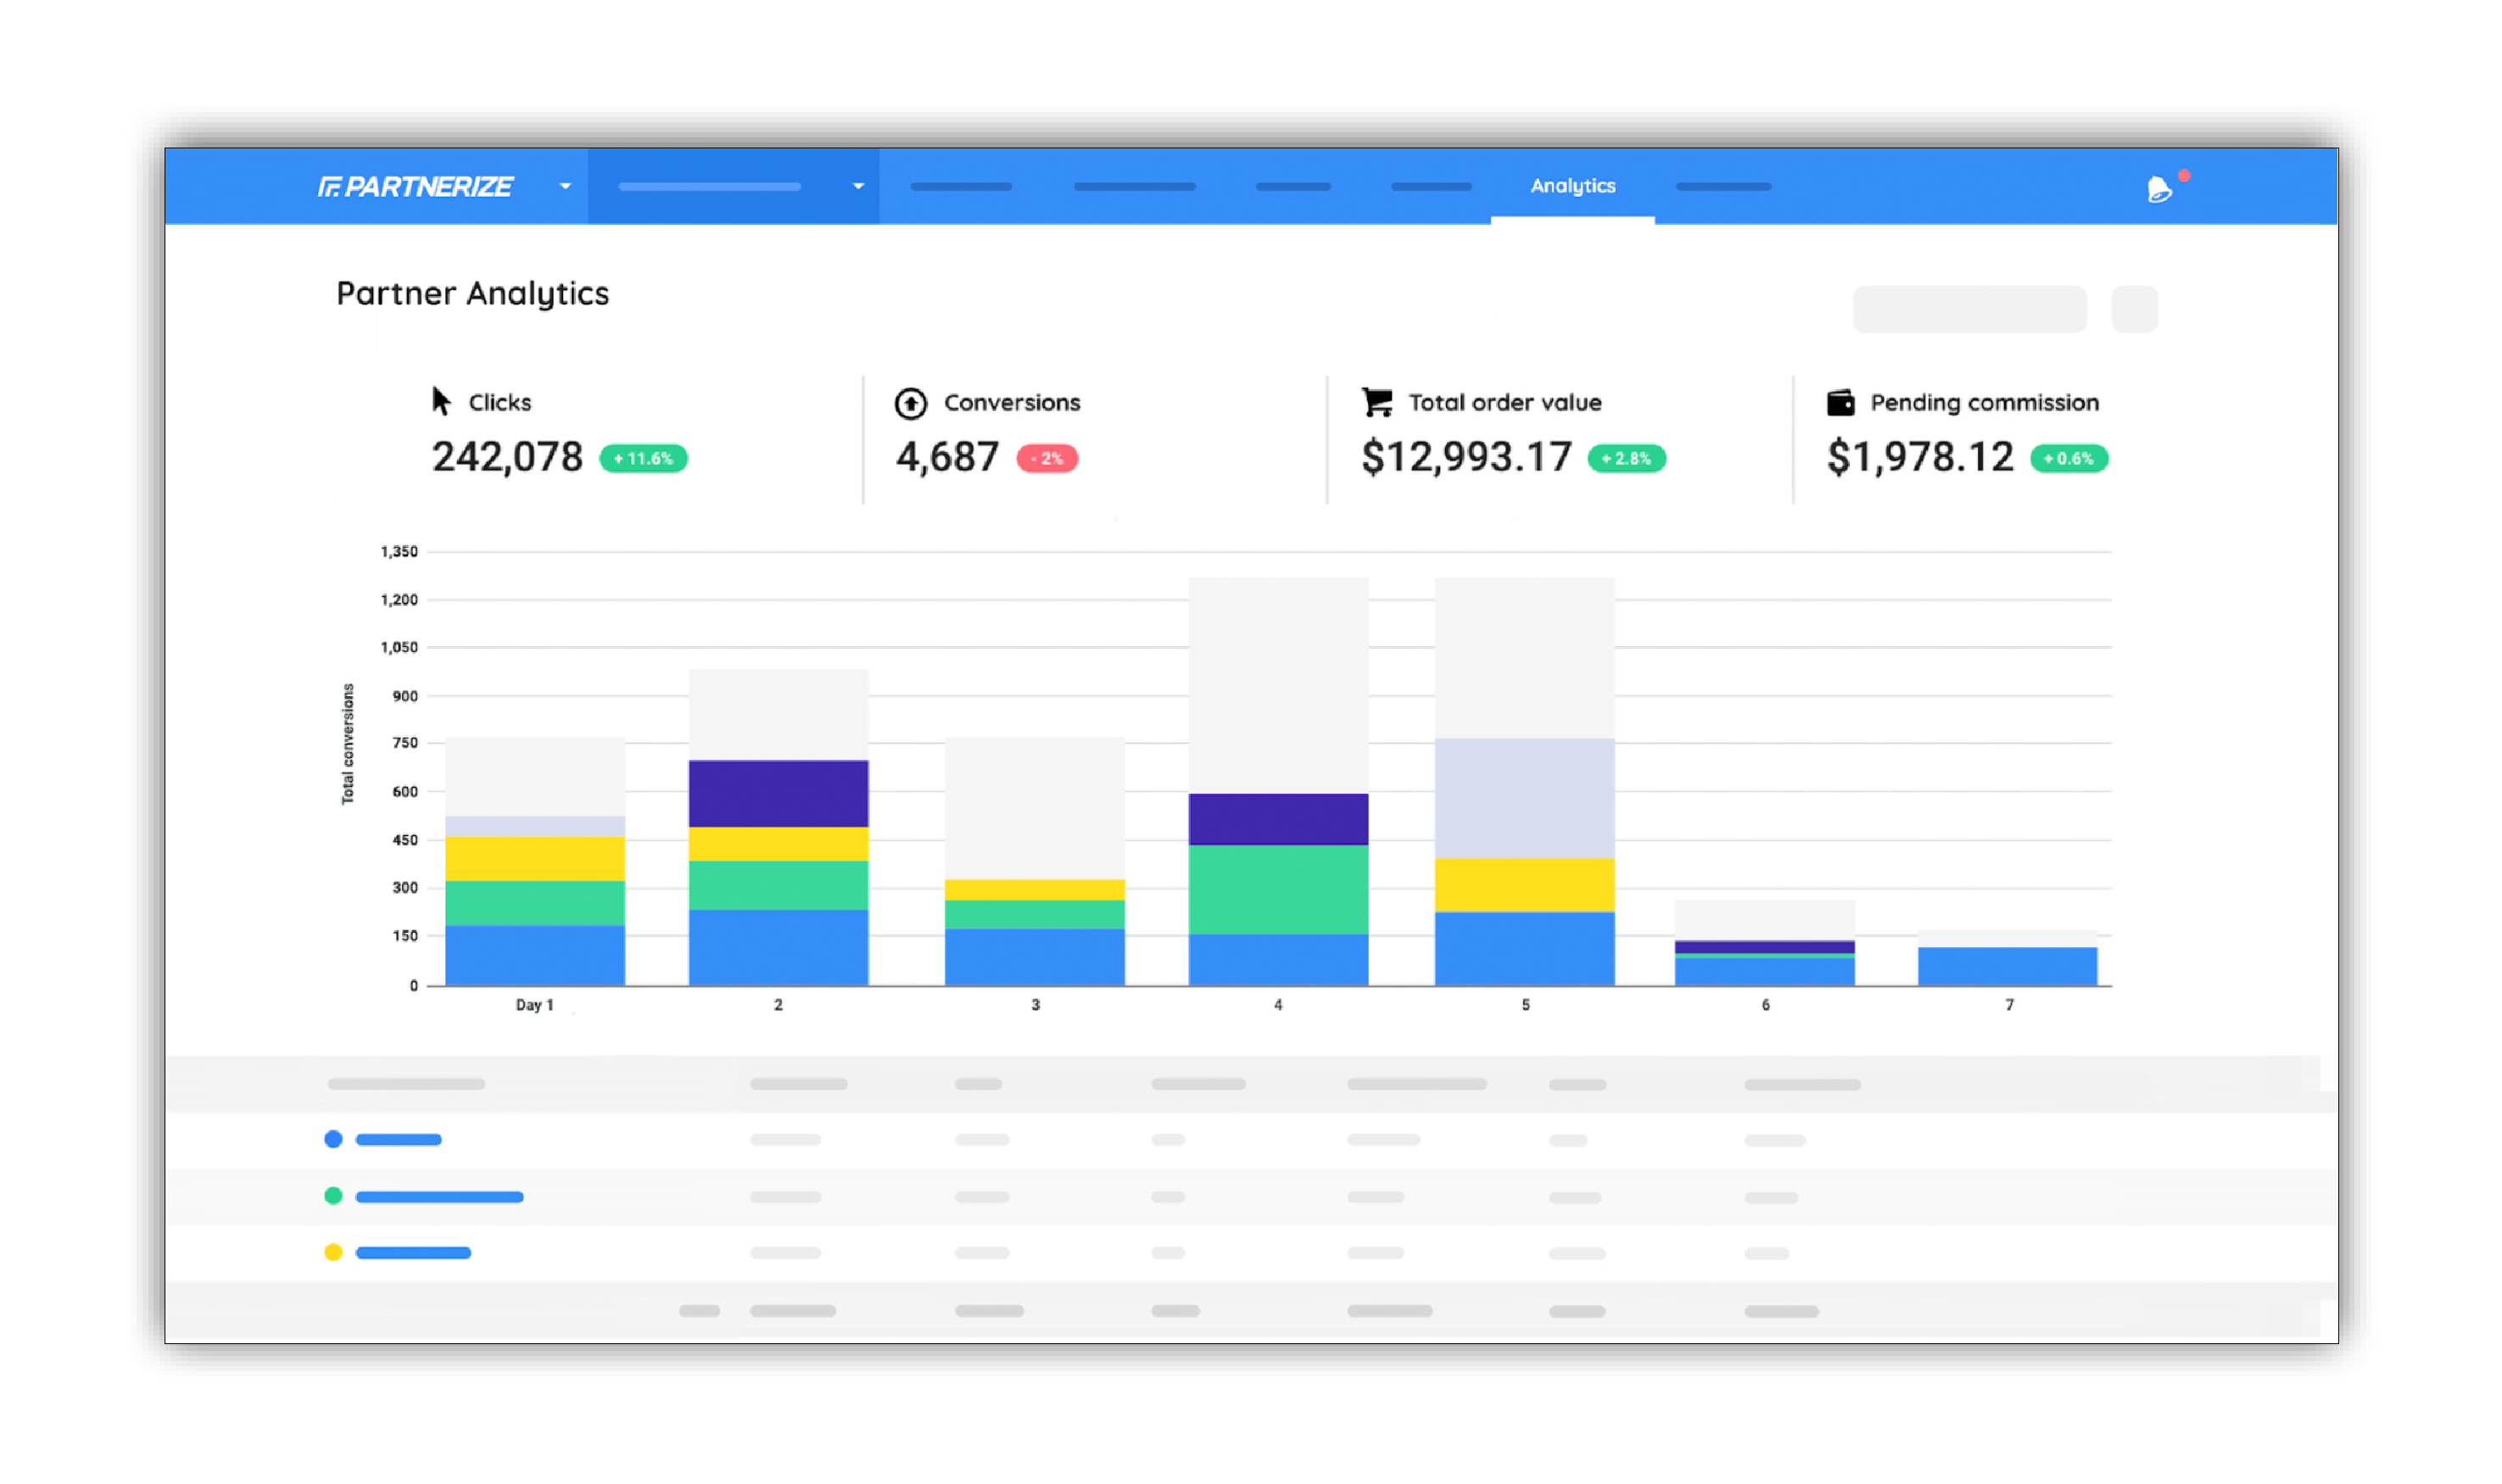The width and height of the screenshot is (2502, 1484).
Task: Toggle the yellow legend dot series
Action: 333,1252
